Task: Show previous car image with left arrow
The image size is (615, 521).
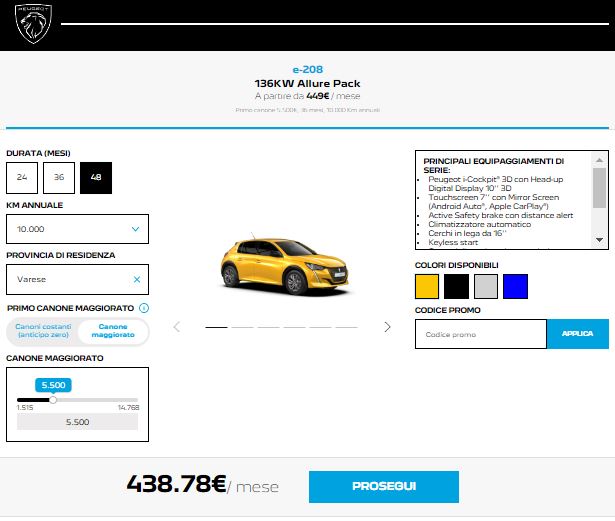Action: tap(177, 327)
